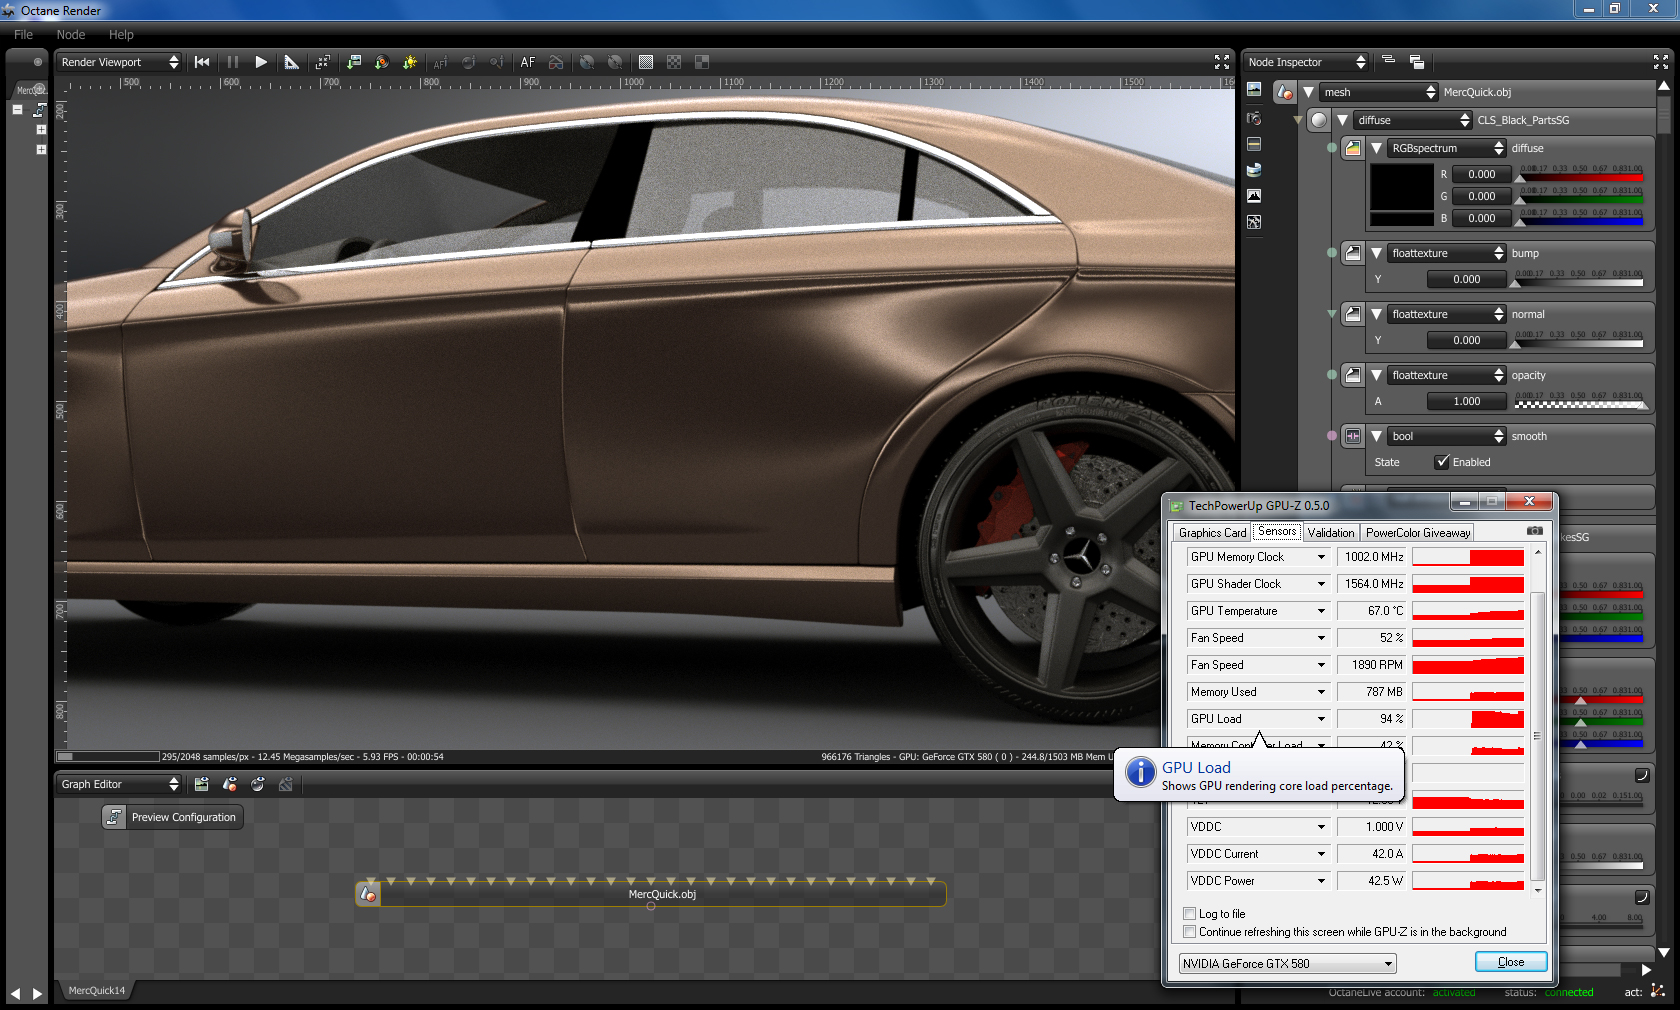
Task: Click the red R channel slider
Action: [1580, 177]
